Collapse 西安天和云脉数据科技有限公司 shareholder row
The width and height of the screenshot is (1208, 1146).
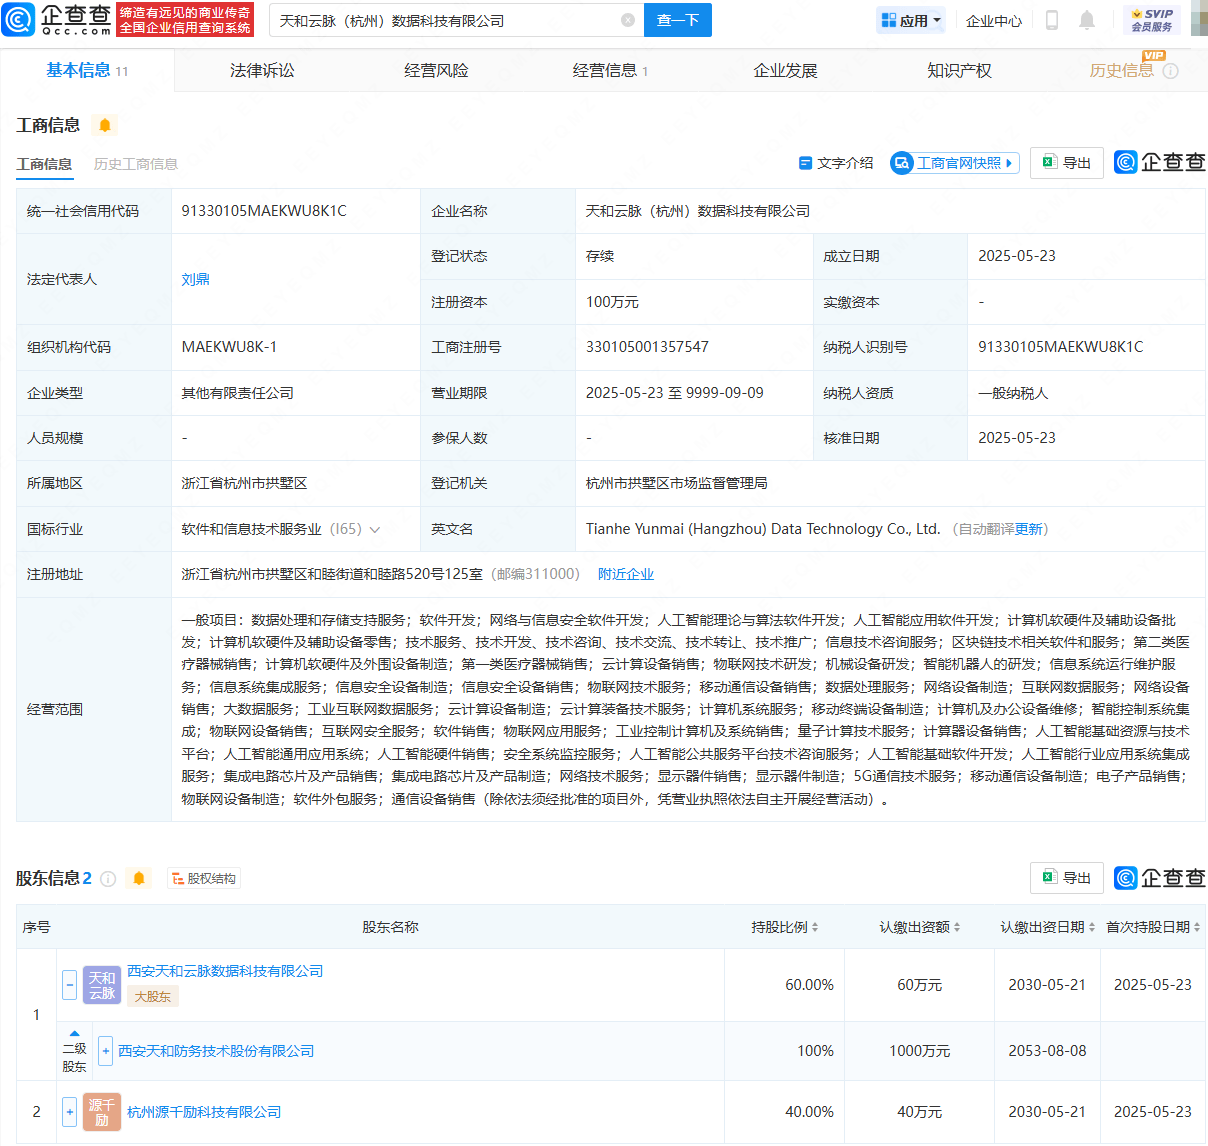click(69, 985)
